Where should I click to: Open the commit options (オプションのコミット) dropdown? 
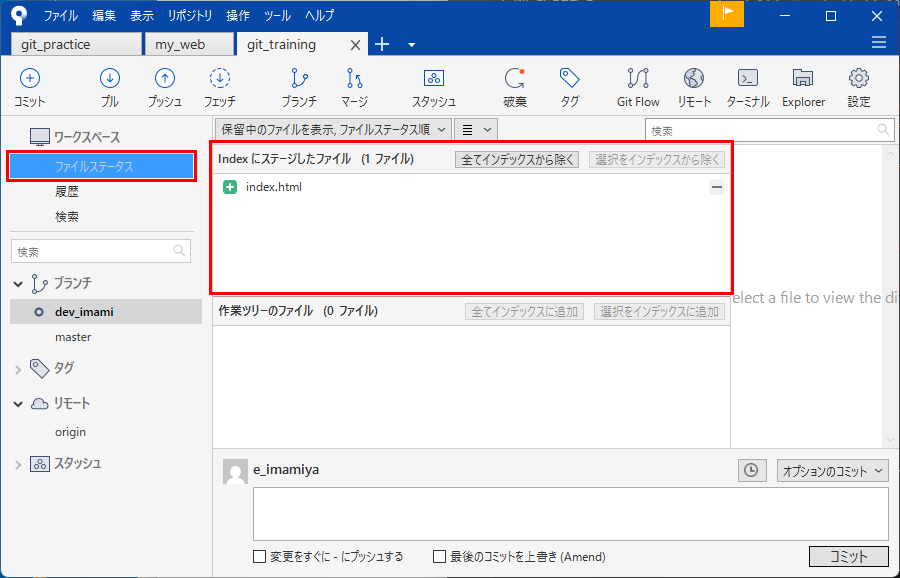(833, 471)
